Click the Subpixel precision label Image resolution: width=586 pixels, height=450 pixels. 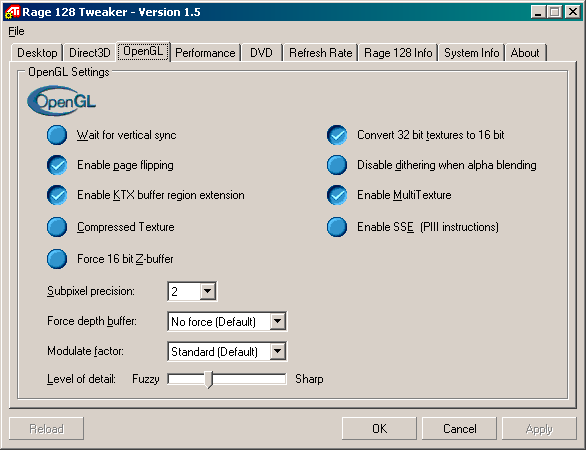pos(91,291)
